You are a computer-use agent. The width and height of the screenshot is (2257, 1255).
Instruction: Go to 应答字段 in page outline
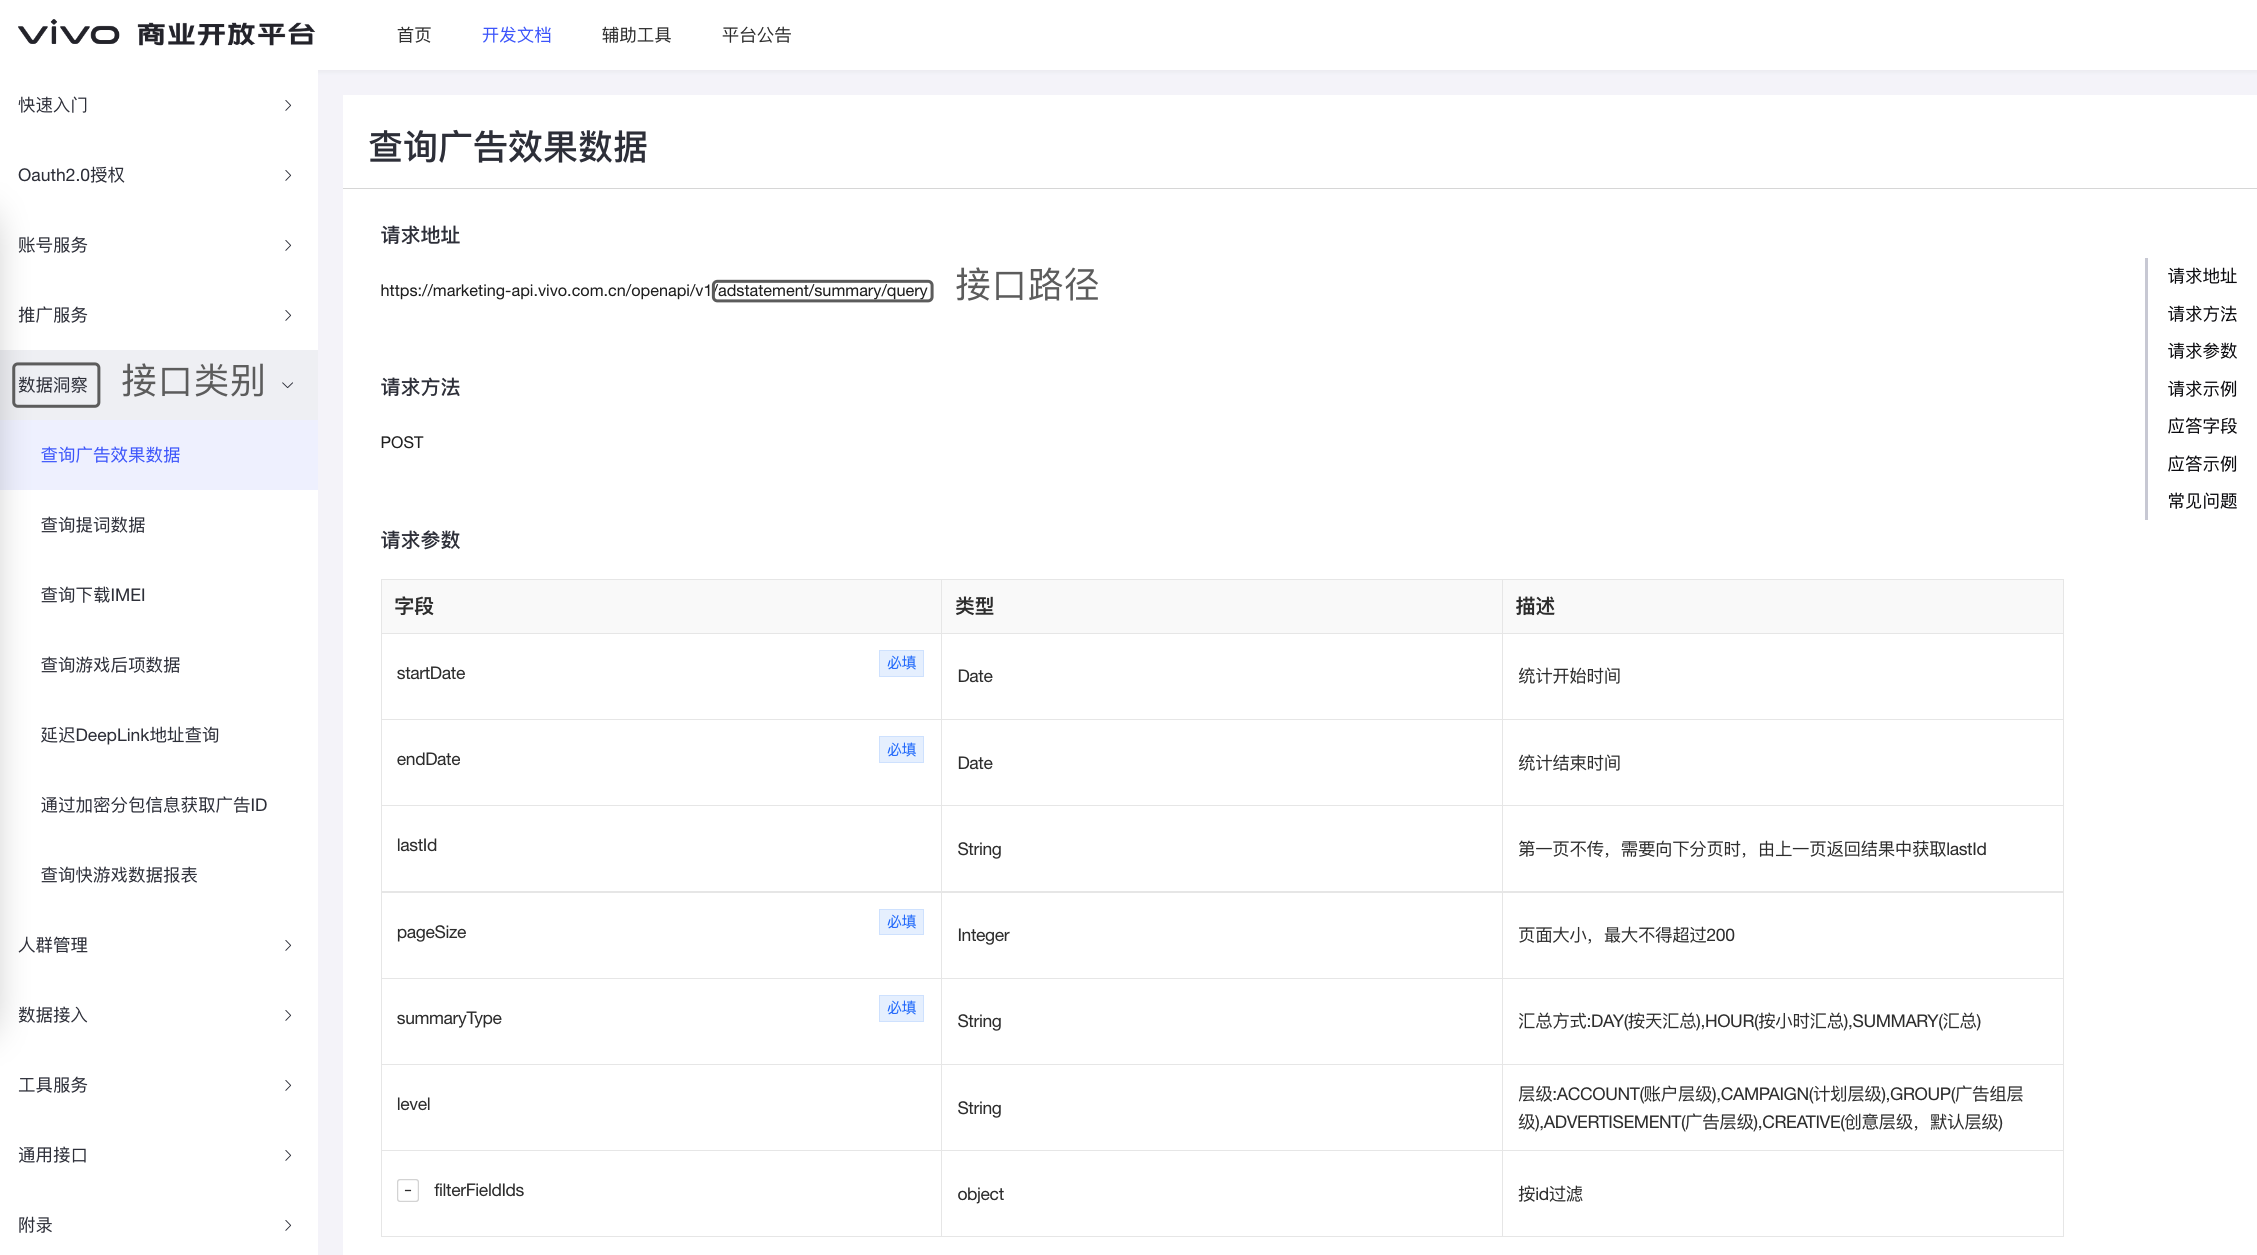click(2201, 426)
